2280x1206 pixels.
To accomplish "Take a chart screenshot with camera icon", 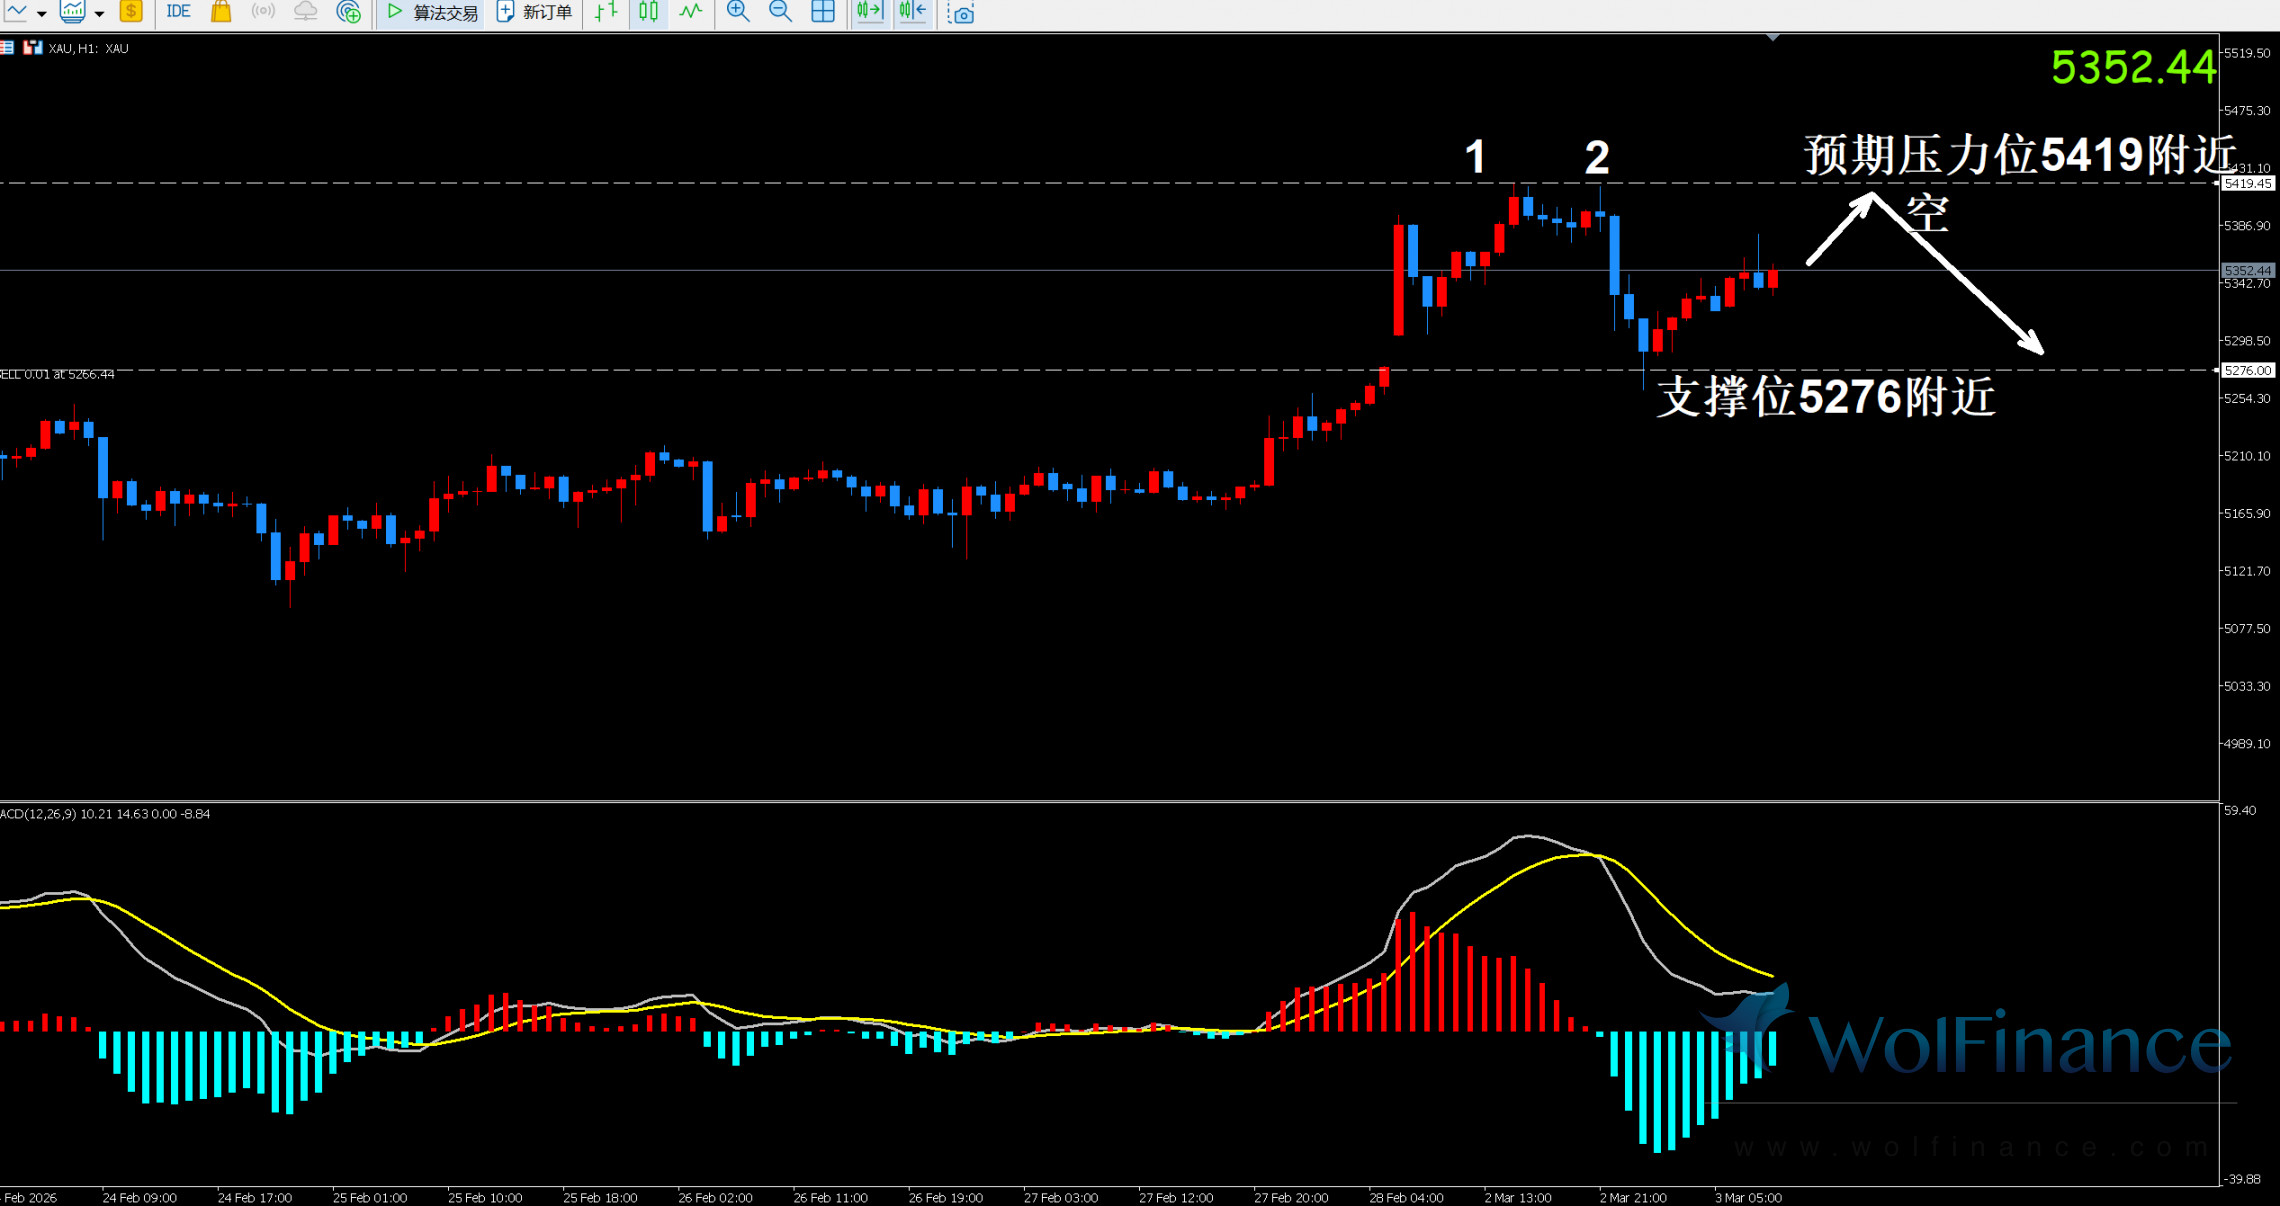I will pyautogui.click(x=961, y=13).
